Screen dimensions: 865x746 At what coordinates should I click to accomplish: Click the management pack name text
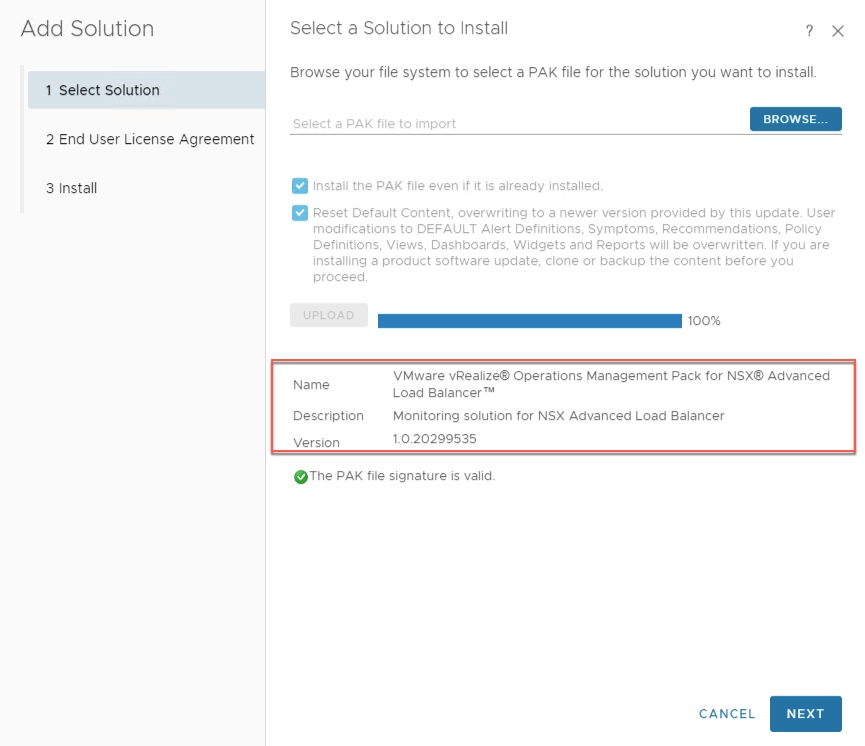(x=611, y=384)
